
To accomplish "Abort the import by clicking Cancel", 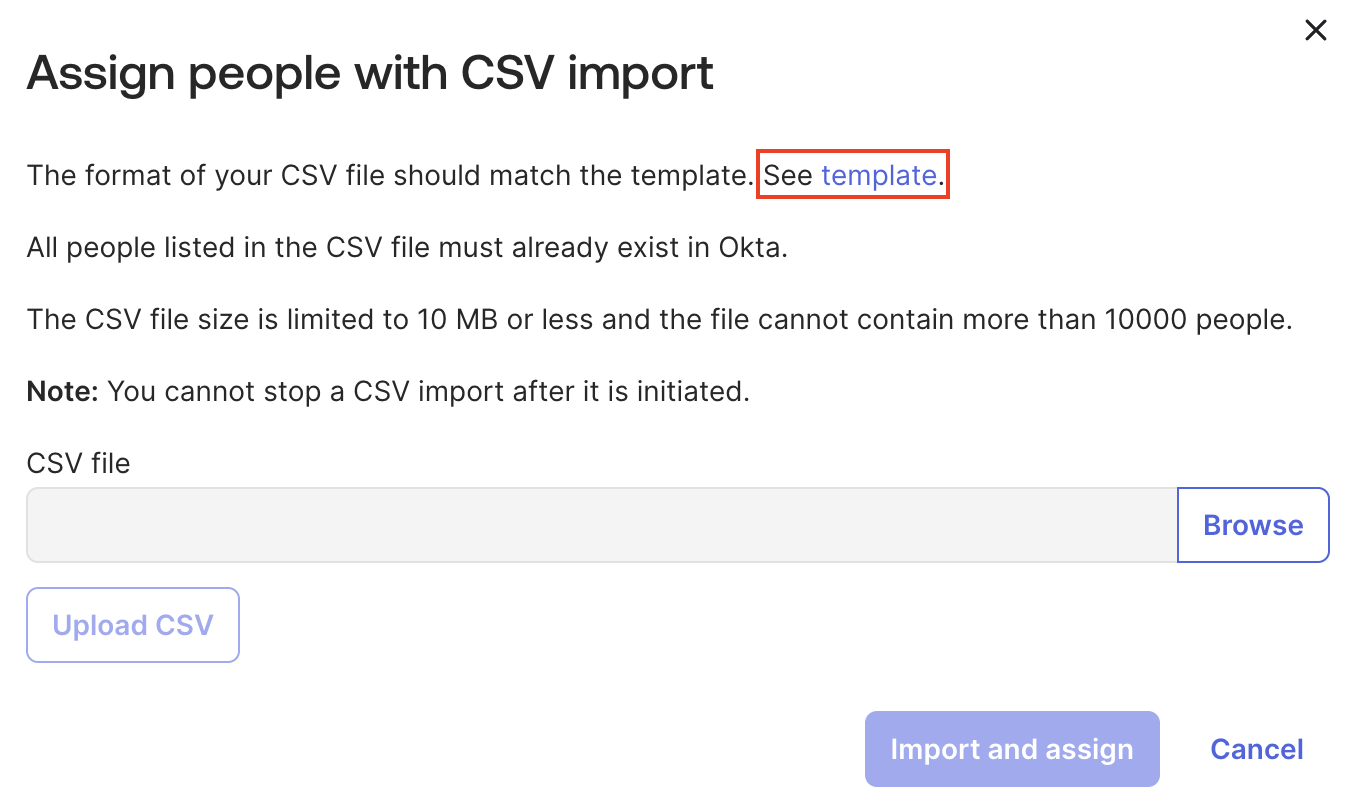I will point(1256,748).
